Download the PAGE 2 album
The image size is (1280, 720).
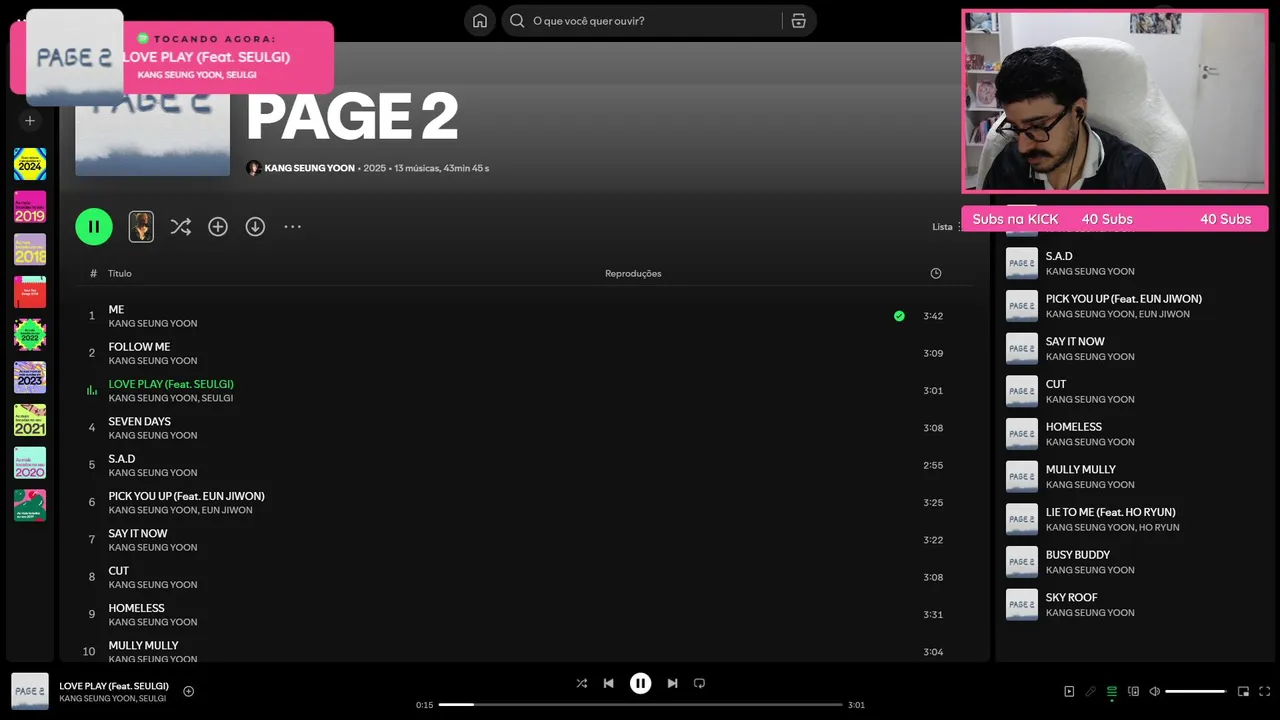click(x=255, y=227)
